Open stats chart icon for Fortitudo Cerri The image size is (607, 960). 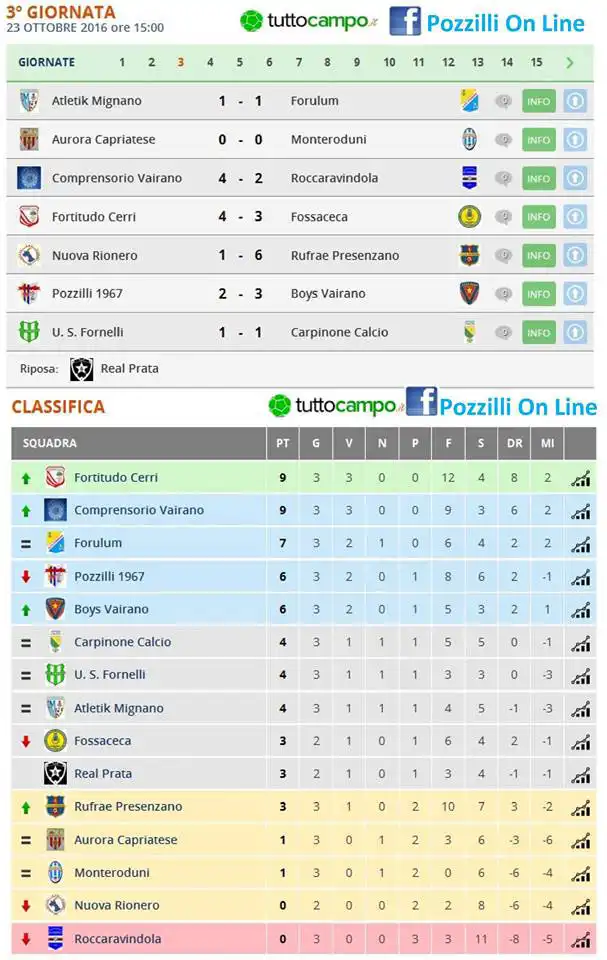[x=580, y=478]
